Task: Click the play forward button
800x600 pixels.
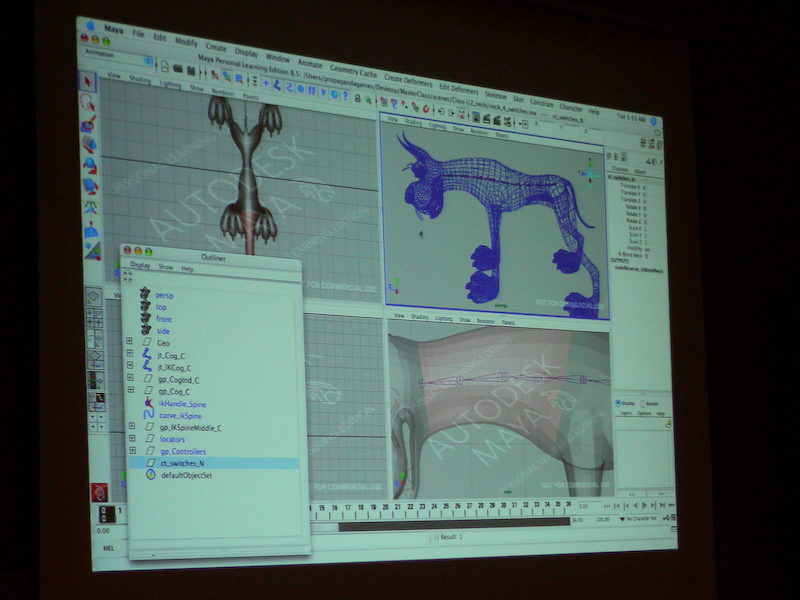Action: click(644, 505)
